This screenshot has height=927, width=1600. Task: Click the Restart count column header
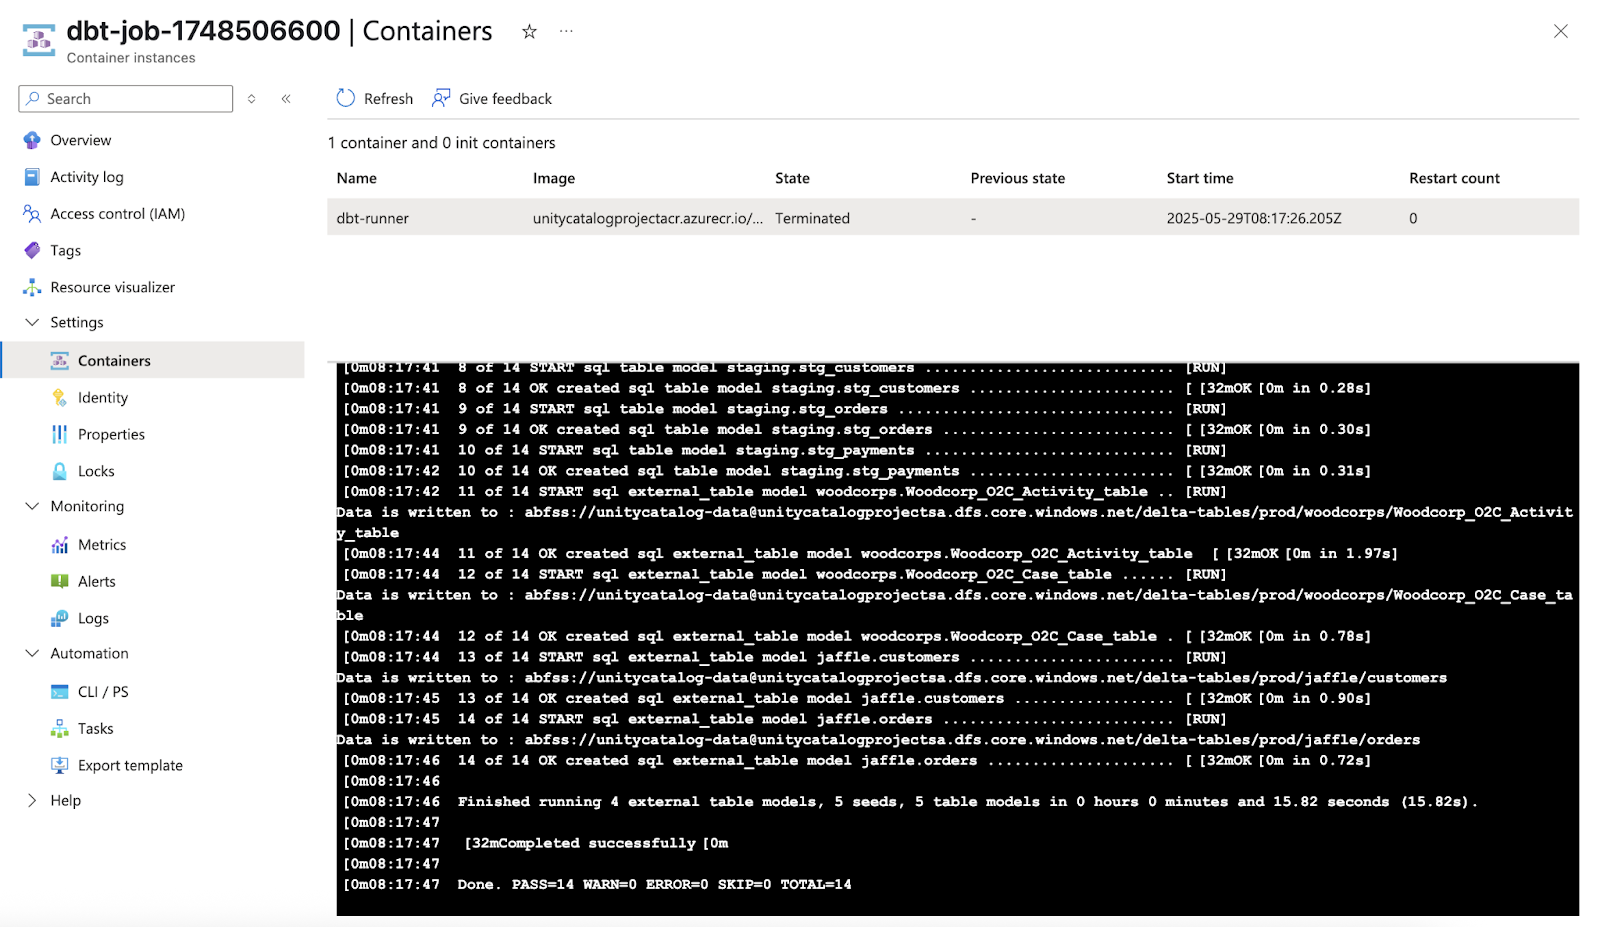pyautogui.click(x=1455, y=178)
